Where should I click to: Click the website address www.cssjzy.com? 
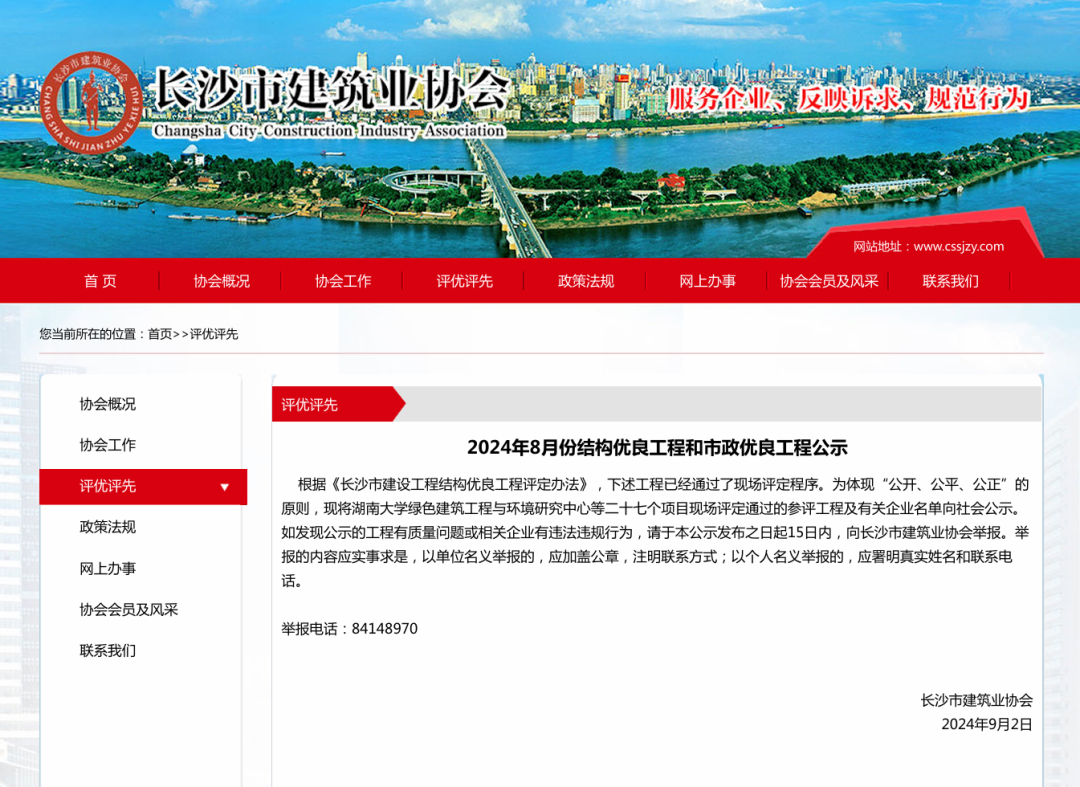tap(958, 246)
